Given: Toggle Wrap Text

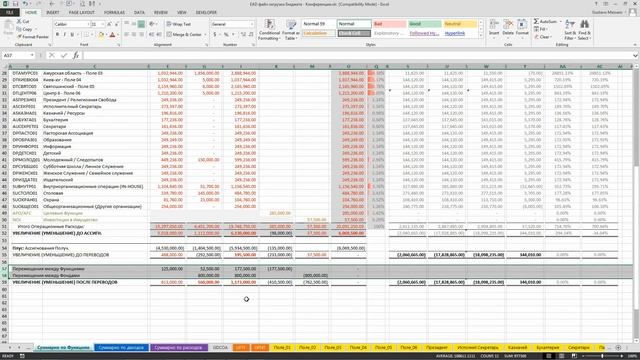Looking at the screenshot, I should (179, 24).
